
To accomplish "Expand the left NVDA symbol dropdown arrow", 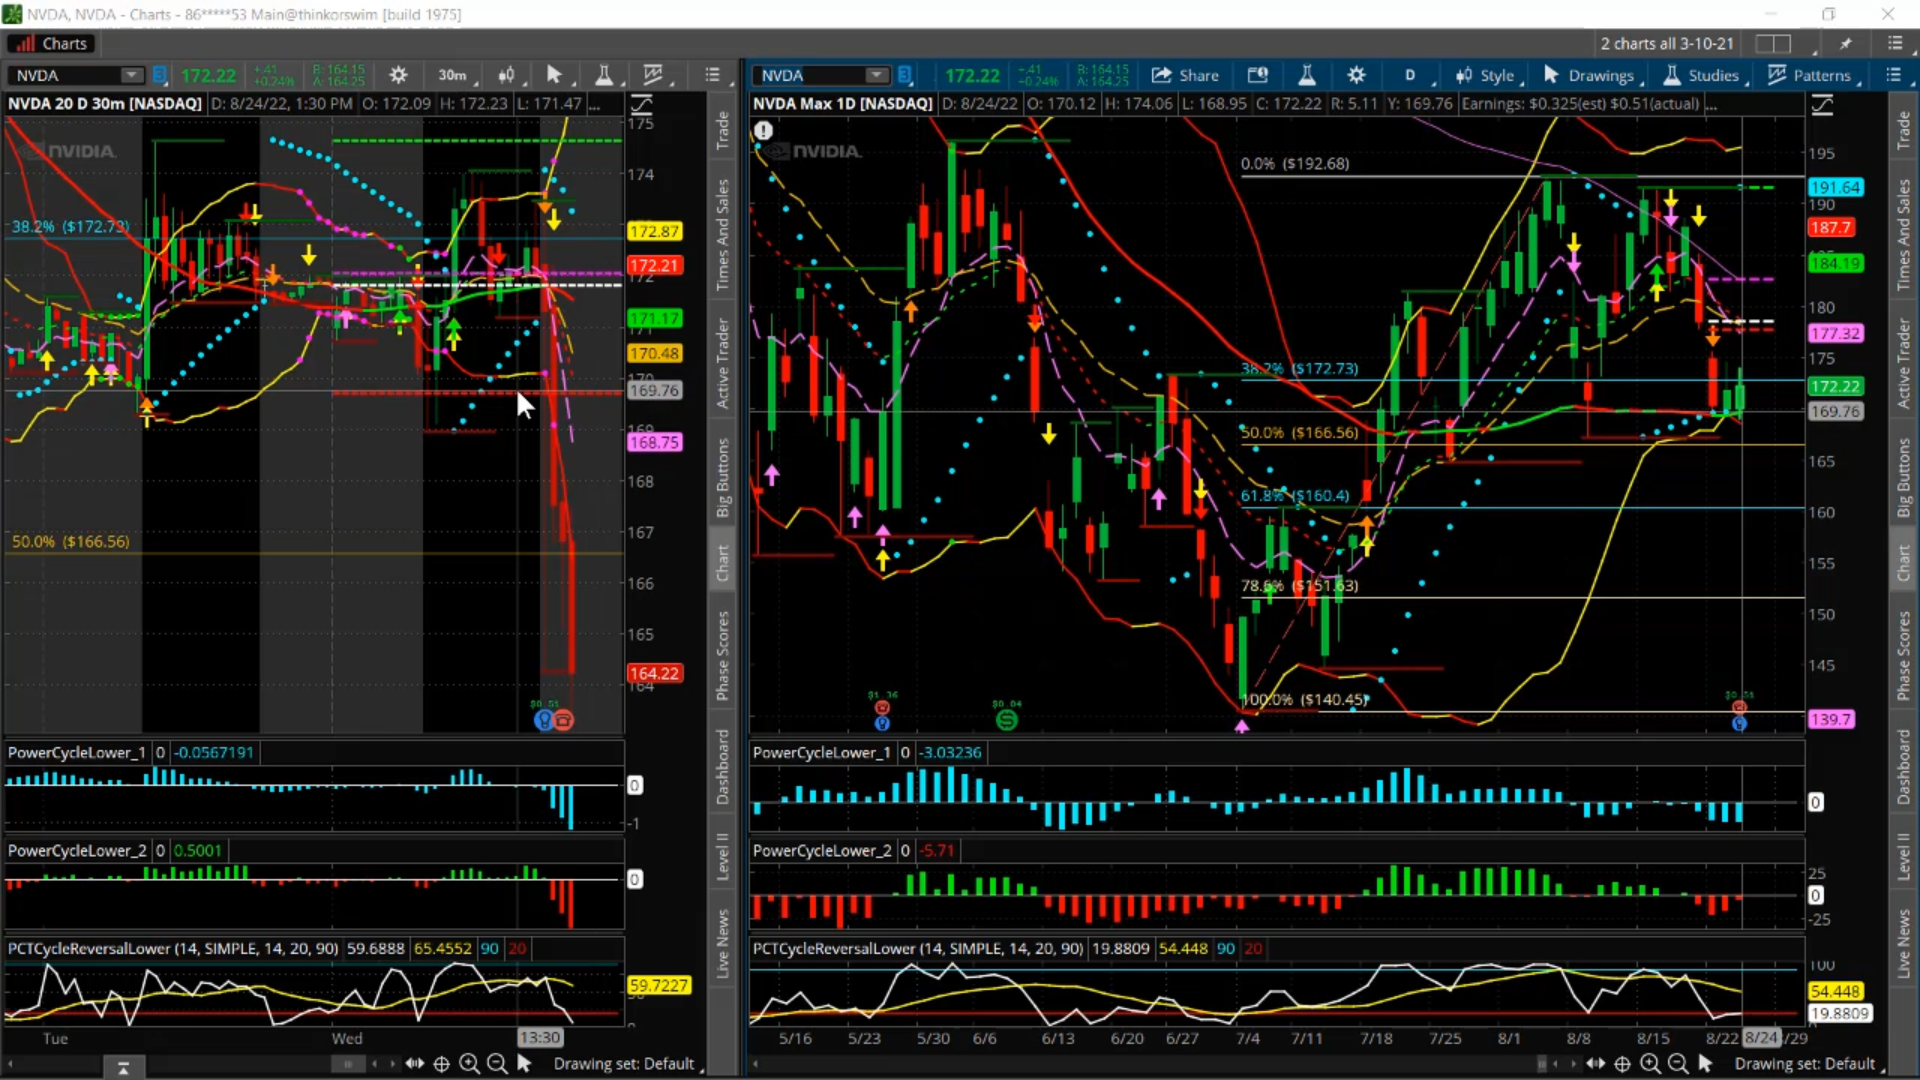I will click(131, 75).
